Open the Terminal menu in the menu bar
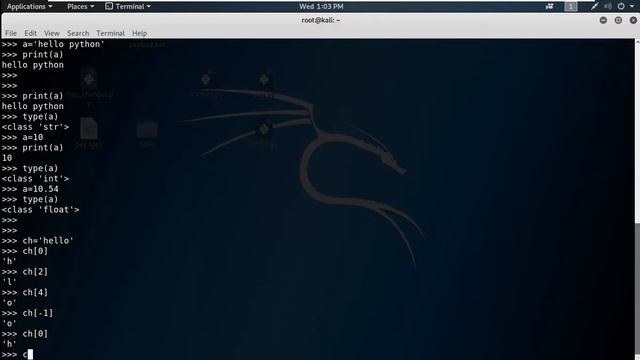Viewport: 640px width, 360px height. pyautogui.click(x=110, y=33)
